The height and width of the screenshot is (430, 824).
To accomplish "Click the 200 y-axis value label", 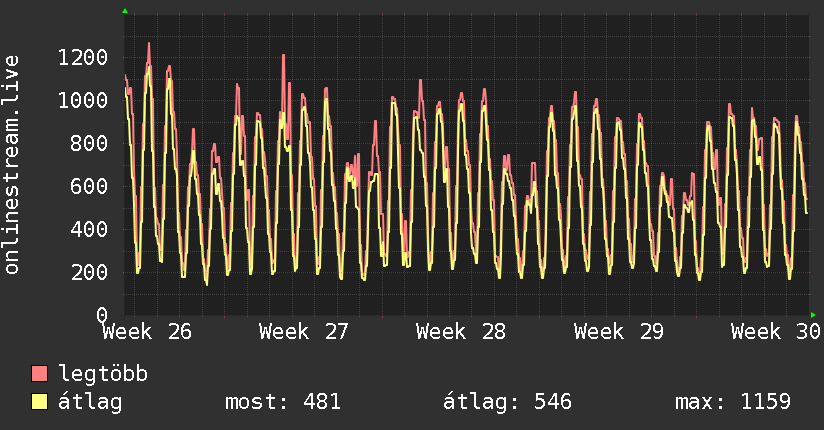I will [x=89, y=272].
